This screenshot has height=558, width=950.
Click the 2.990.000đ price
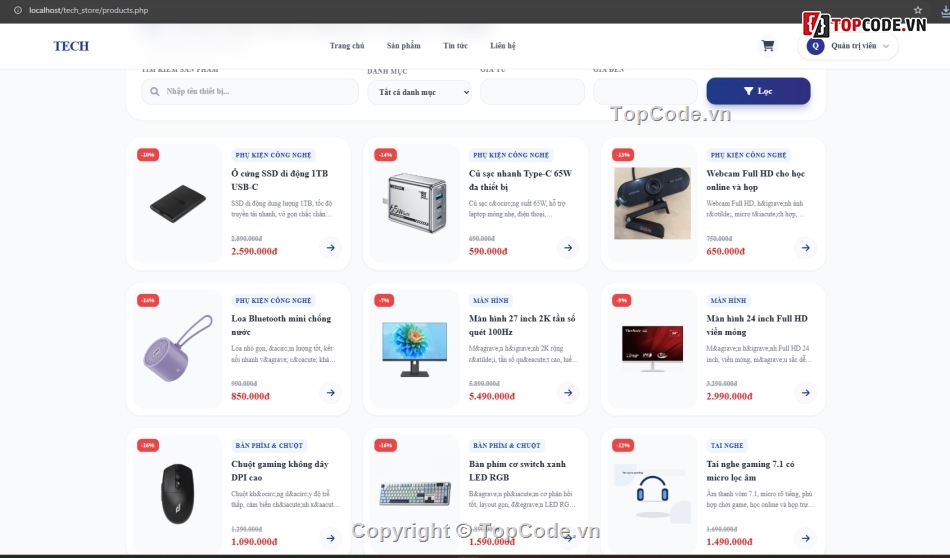point(729,396)
